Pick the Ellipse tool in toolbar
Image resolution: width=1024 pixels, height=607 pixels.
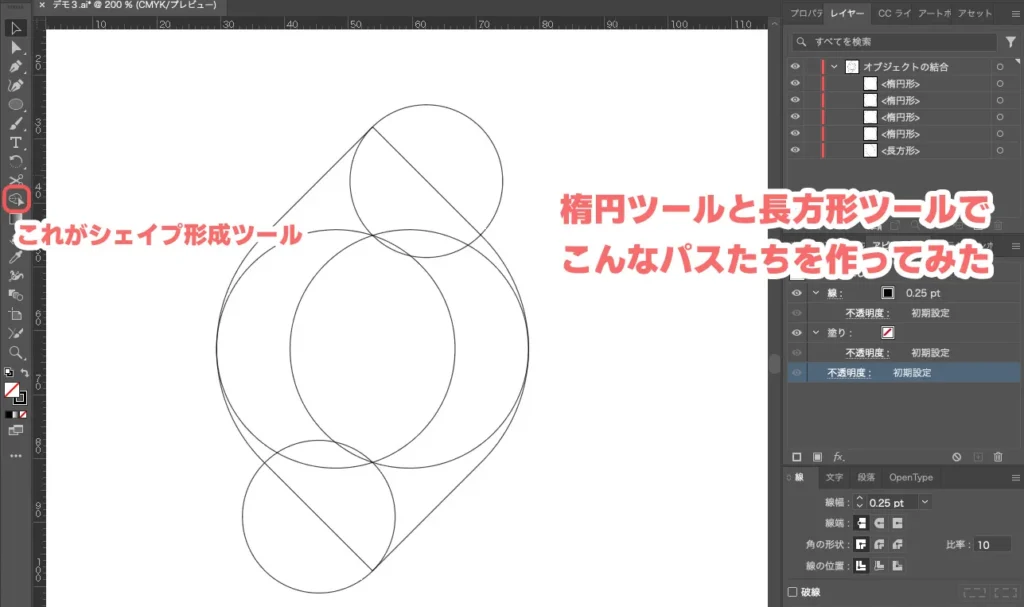coord(16,104)
